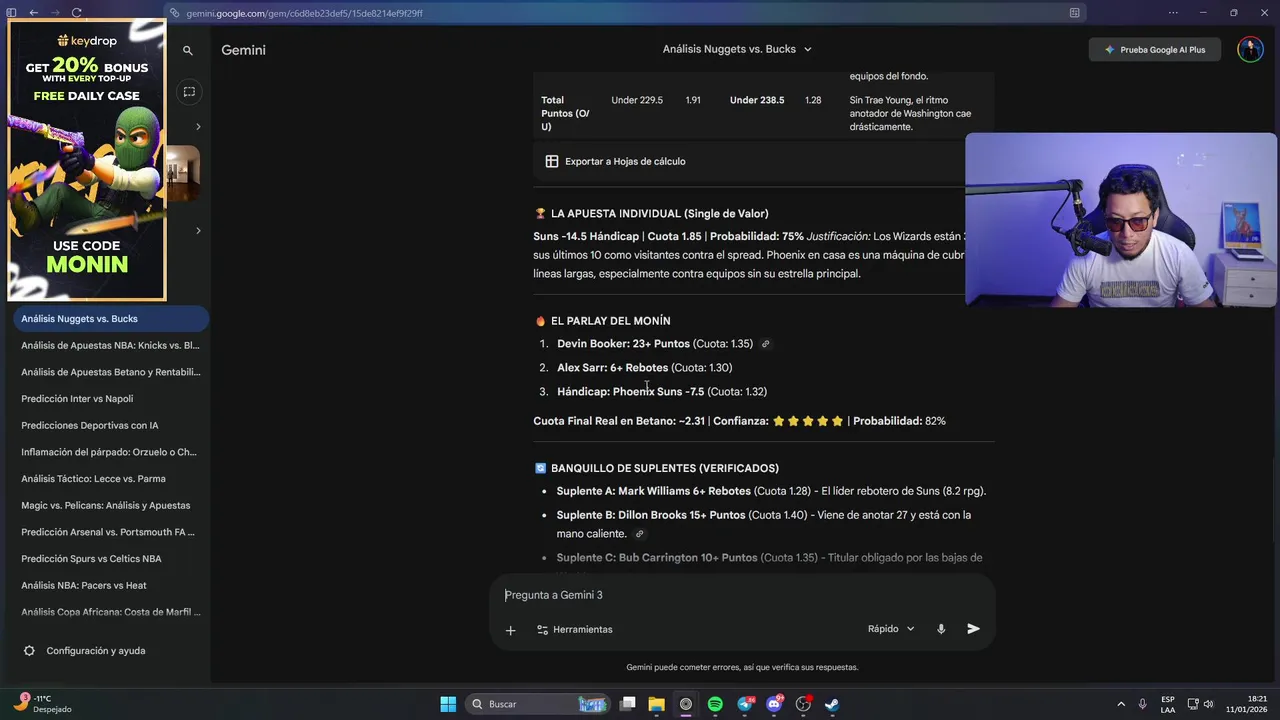This screenshot has height=720, width=1280.
Task: Click the Under 229.5 table cell
Action: pos(637,100)
